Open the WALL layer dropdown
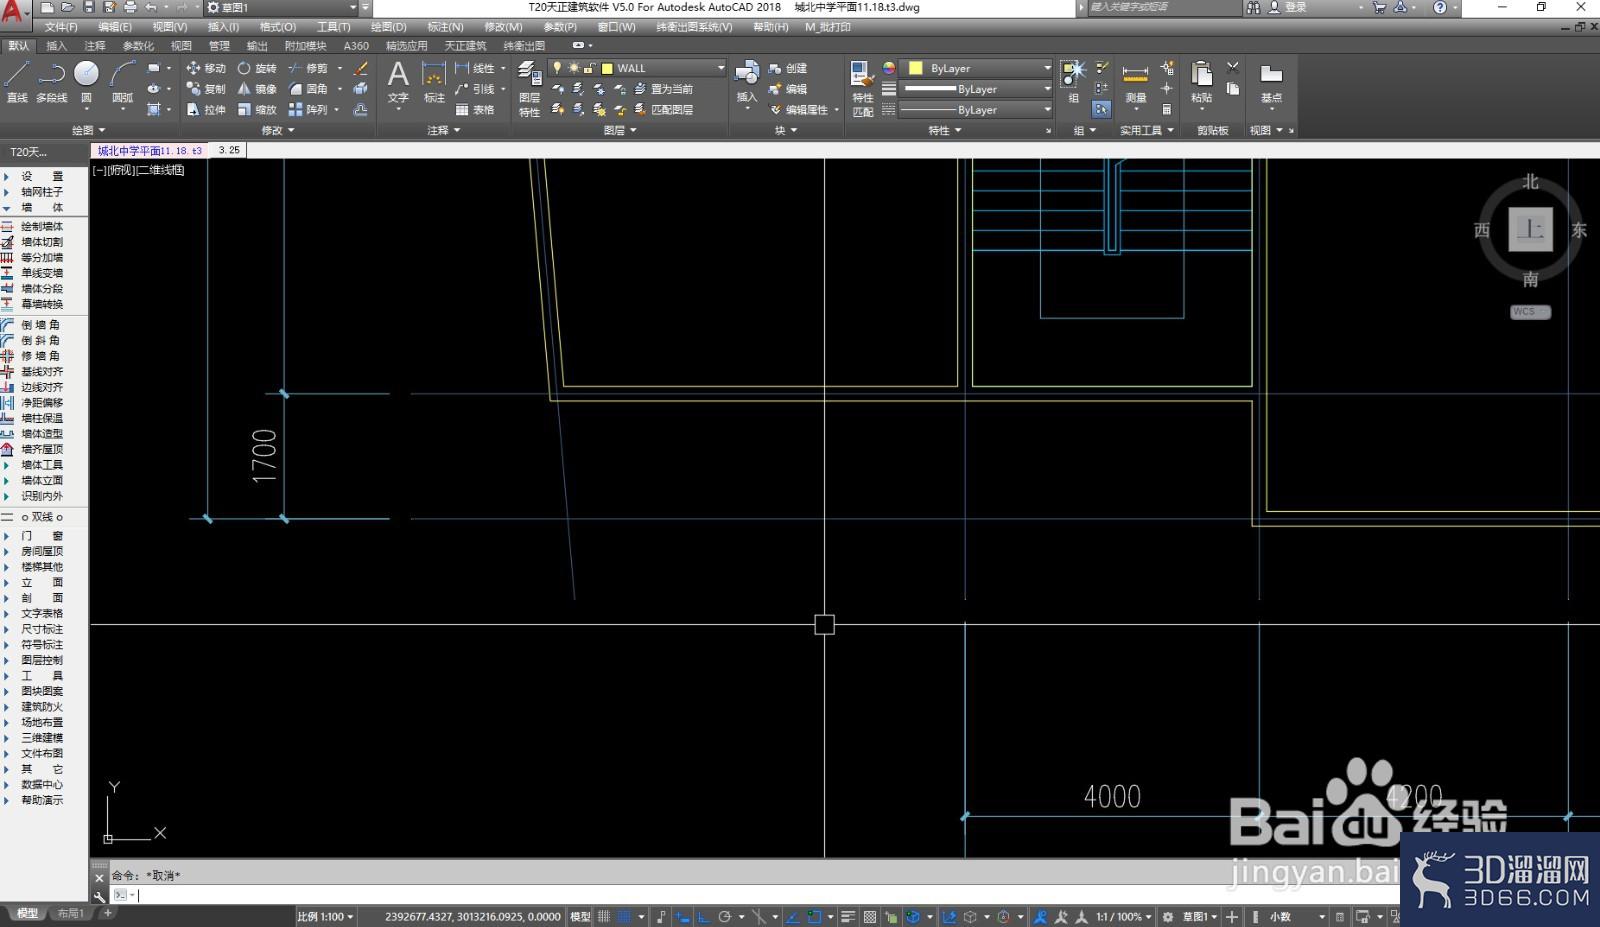Viewport: 1600px width, 927px height. click(720, 68)
